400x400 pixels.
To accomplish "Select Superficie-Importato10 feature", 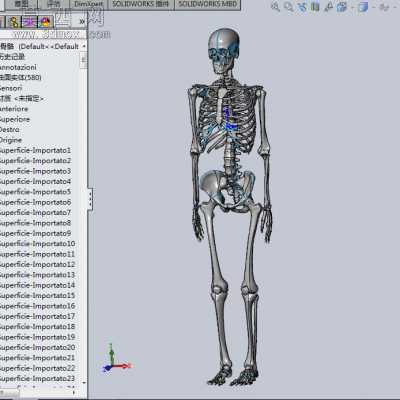I will (x=37, y=243).
